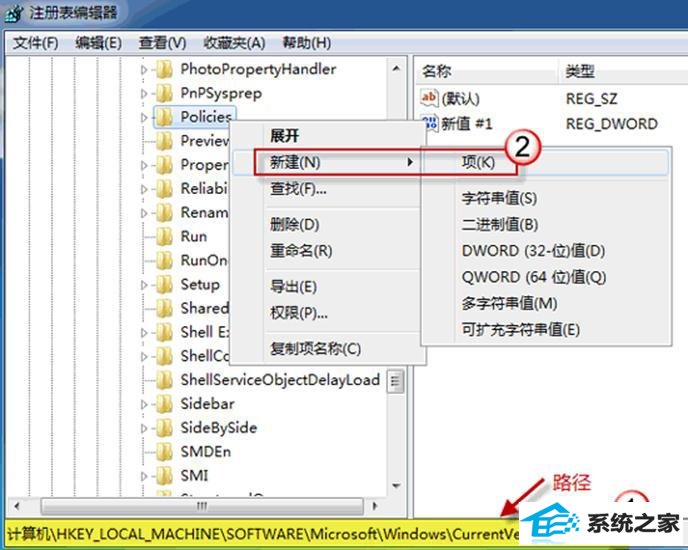688x550 pixels.
Task: Click the (默认) string value icon
Action: pyautogui.click(x=429, y=98)
